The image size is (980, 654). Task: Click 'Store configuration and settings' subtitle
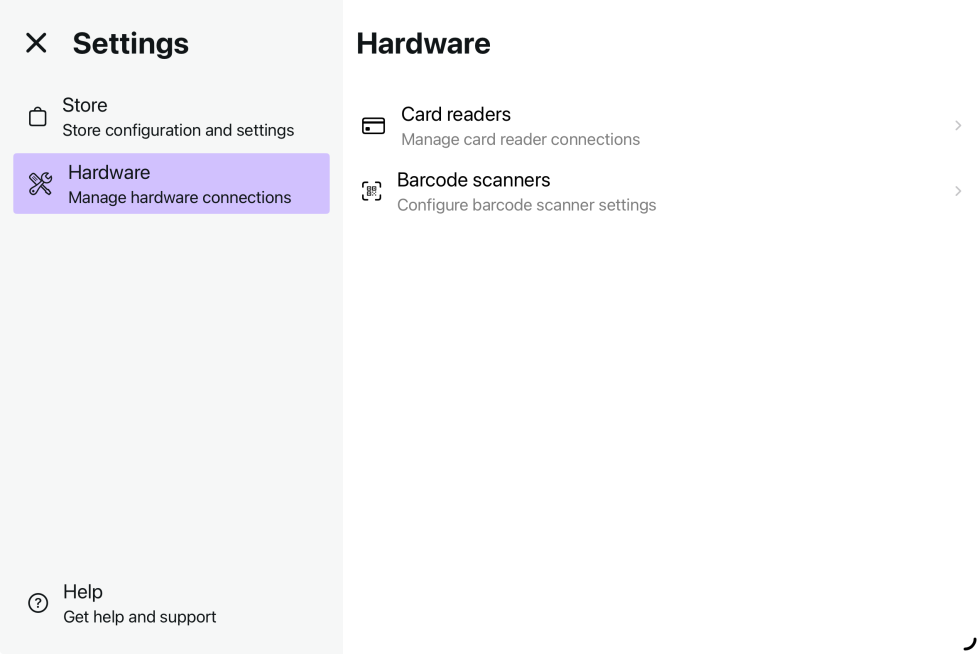tap(178, 131)
